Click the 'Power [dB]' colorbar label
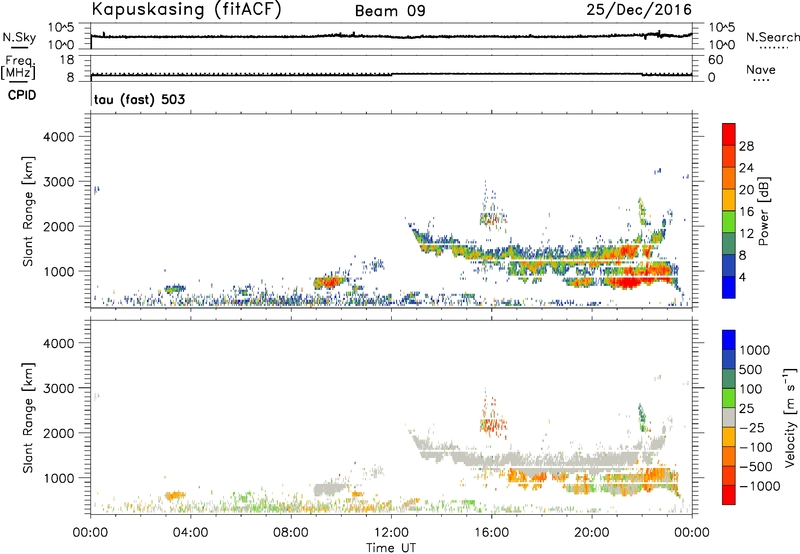The image size is (800, 554). [x=763, y=211]
